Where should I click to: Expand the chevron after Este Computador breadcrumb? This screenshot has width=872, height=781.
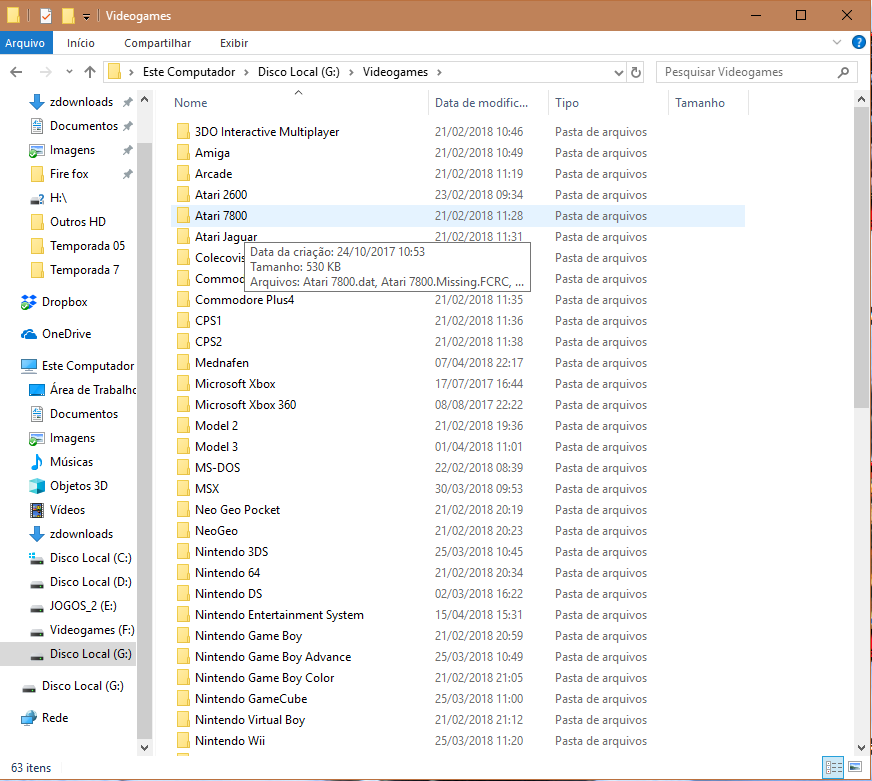click(x=246, y=72)
